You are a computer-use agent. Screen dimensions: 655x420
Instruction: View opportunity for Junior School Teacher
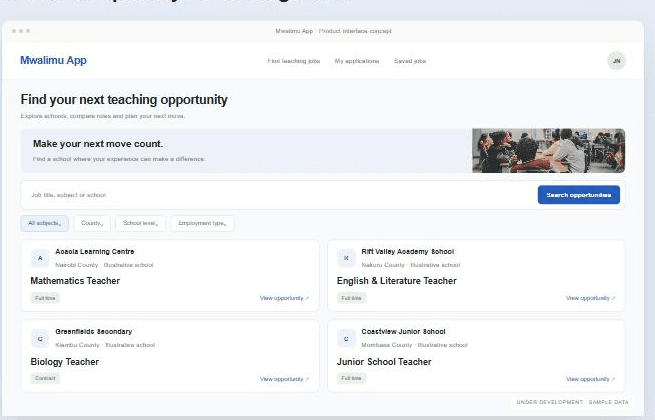tap(590, 379)
